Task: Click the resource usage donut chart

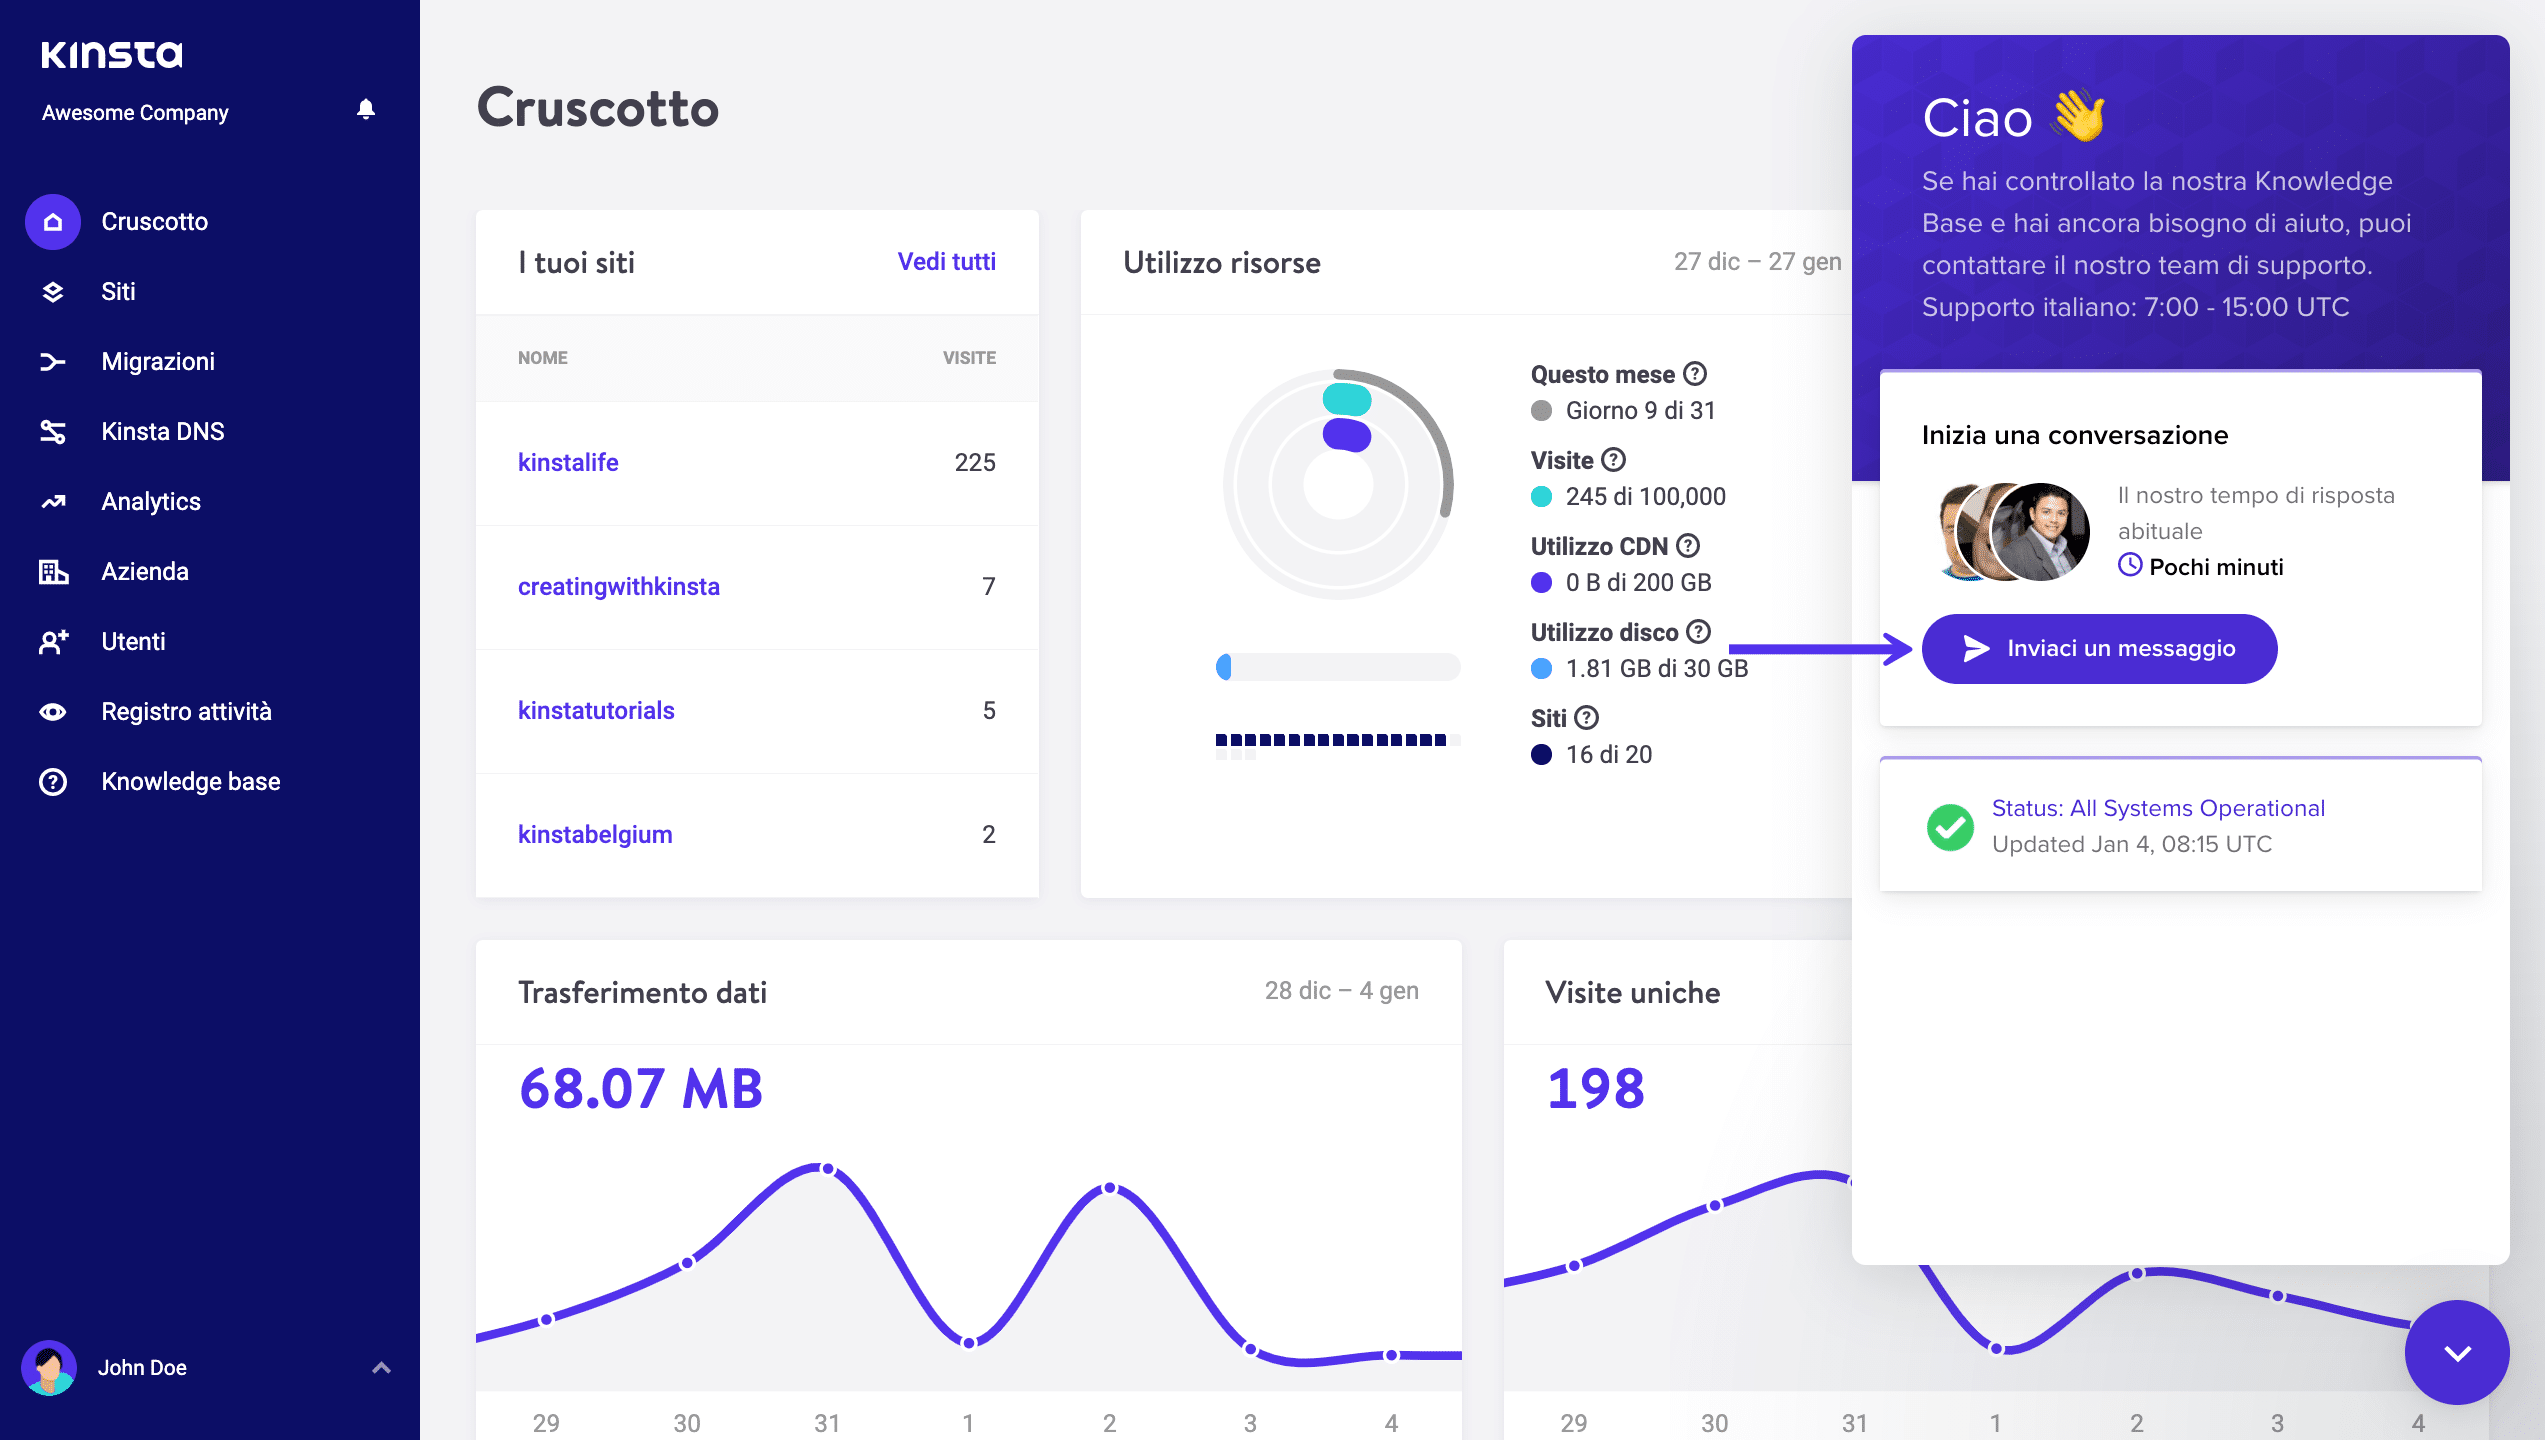Action: pyautogui.click(x=1338, y=485)
